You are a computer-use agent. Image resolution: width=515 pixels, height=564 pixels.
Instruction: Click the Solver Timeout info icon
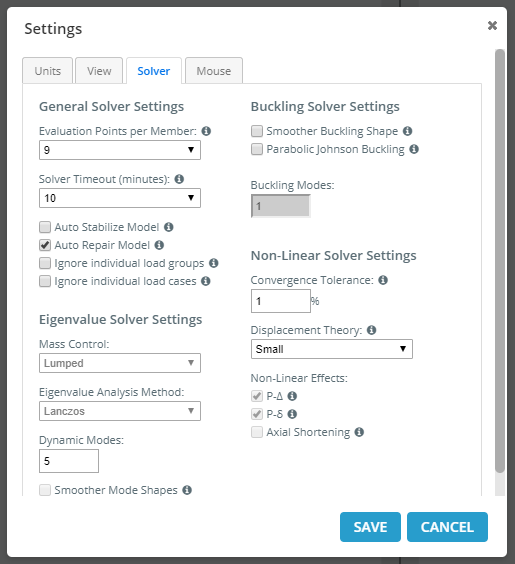click(179, 179)
